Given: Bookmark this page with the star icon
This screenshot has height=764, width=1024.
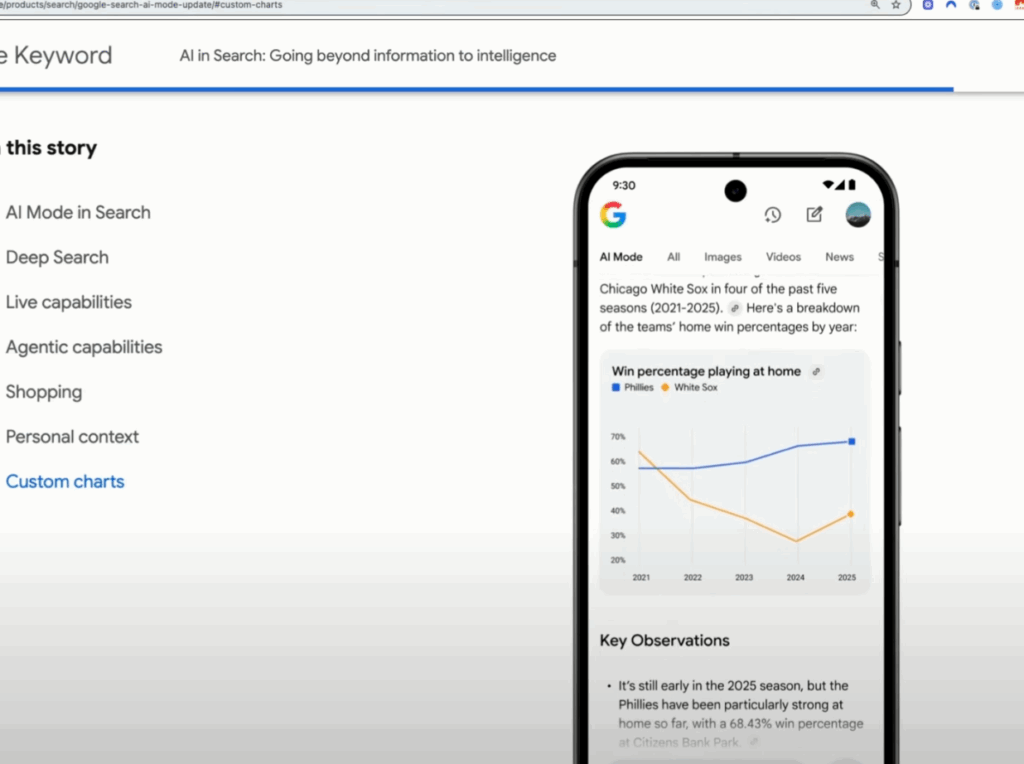Looking at the screenshot, I should point(896,5).
